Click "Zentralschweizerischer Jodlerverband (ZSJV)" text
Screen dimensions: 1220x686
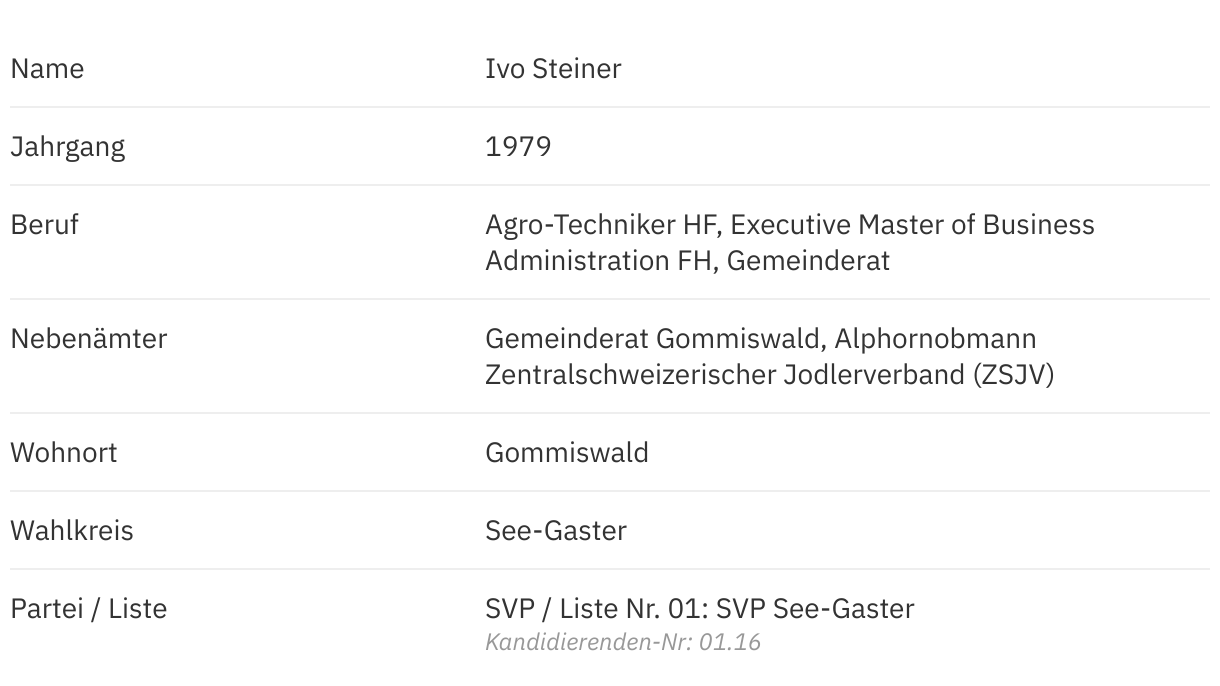(769, 375)
